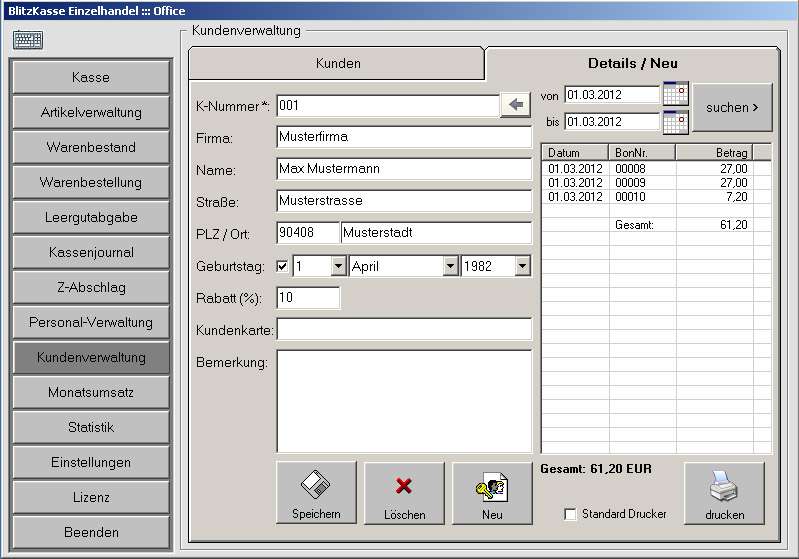
Task: Click the Bemerkung text area
Action: point(404,401)
